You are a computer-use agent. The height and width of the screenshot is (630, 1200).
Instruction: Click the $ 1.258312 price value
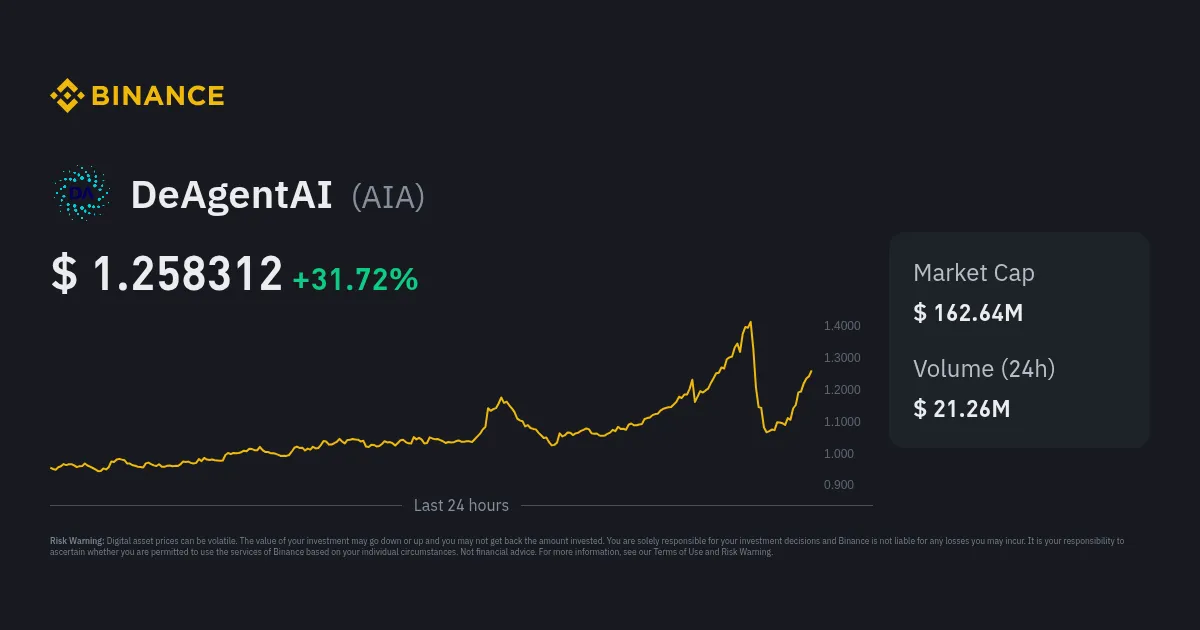tap(167, 275)
